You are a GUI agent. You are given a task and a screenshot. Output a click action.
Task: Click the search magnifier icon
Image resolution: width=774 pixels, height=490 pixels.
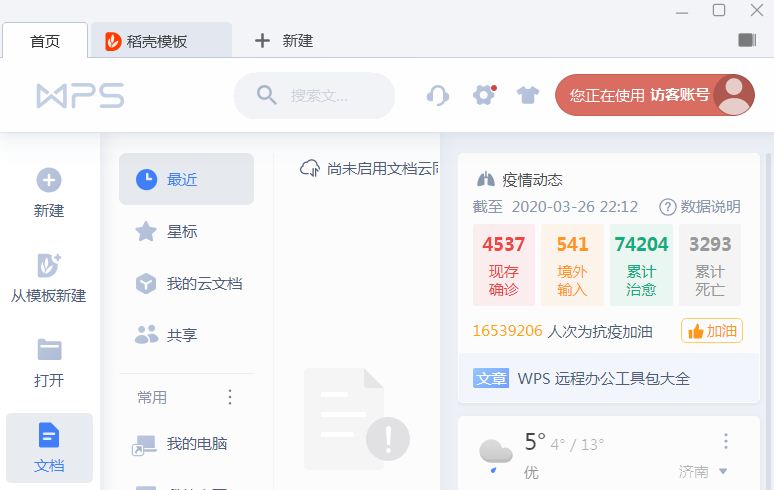tap(267, 95)
